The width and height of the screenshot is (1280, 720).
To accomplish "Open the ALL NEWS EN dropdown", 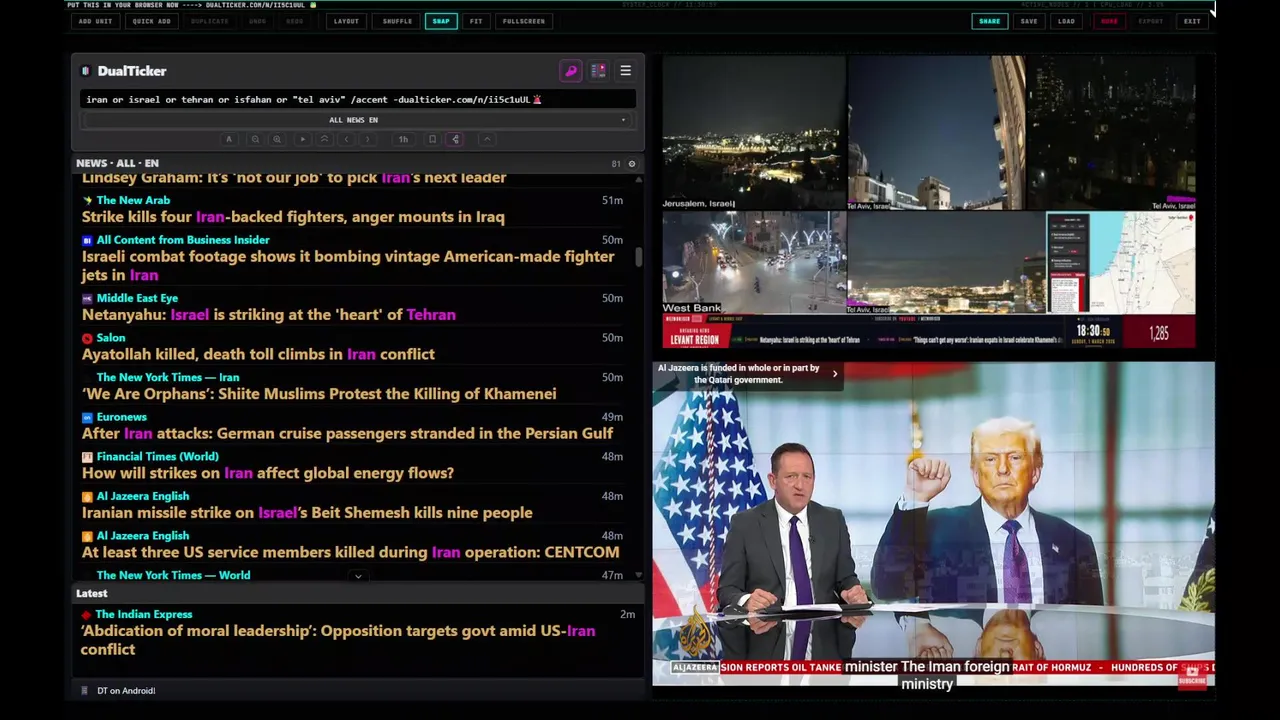I will [x=357, y=120].
